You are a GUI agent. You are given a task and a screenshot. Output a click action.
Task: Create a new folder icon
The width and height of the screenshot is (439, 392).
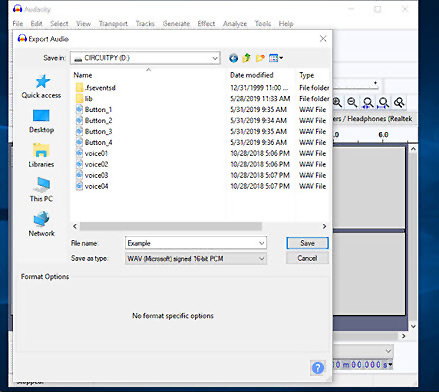tap(260, 58)
